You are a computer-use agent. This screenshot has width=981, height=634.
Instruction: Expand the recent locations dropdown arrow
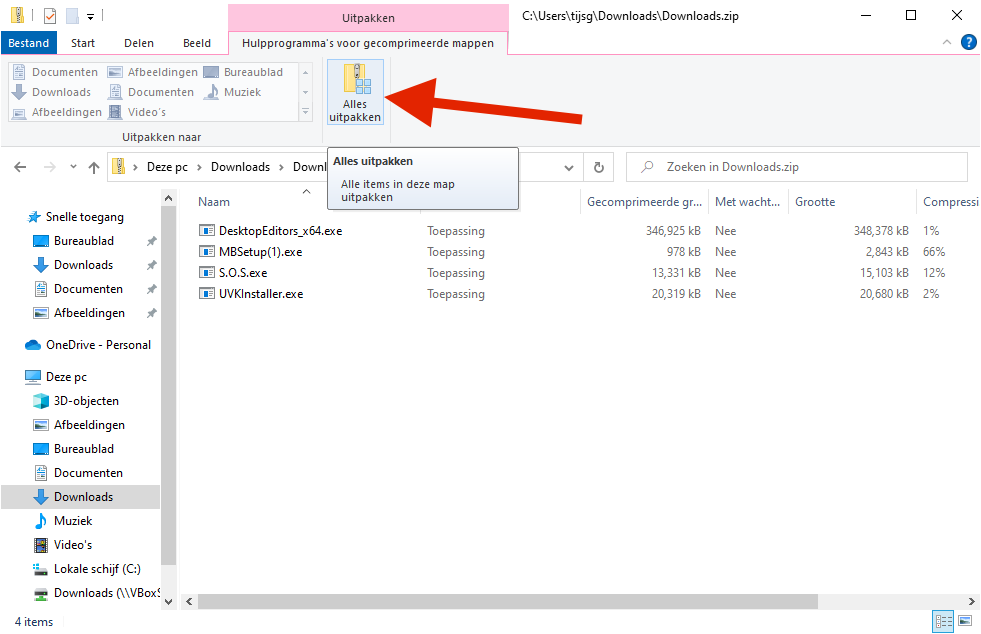tap(71, 167)
